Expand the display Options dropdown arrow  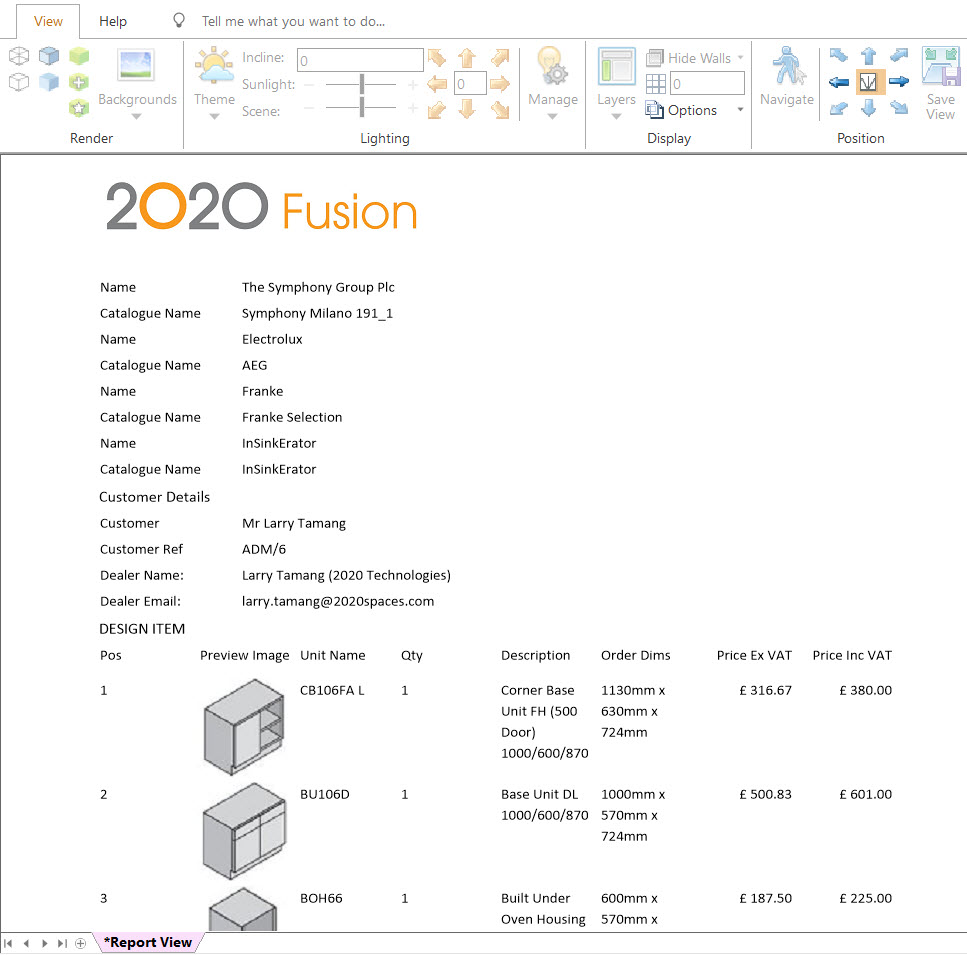[740, 110]
